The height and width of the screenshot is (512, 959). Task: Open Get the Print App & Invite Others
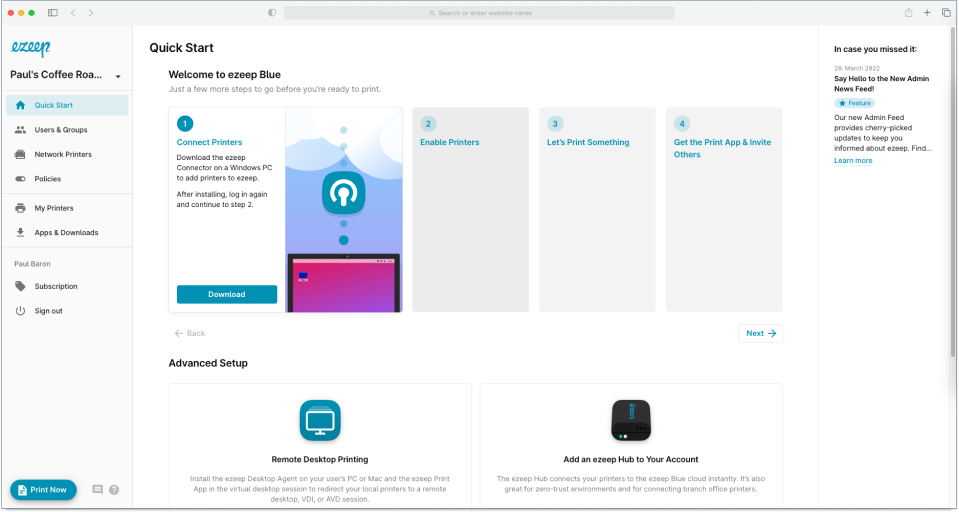[722, 148]
